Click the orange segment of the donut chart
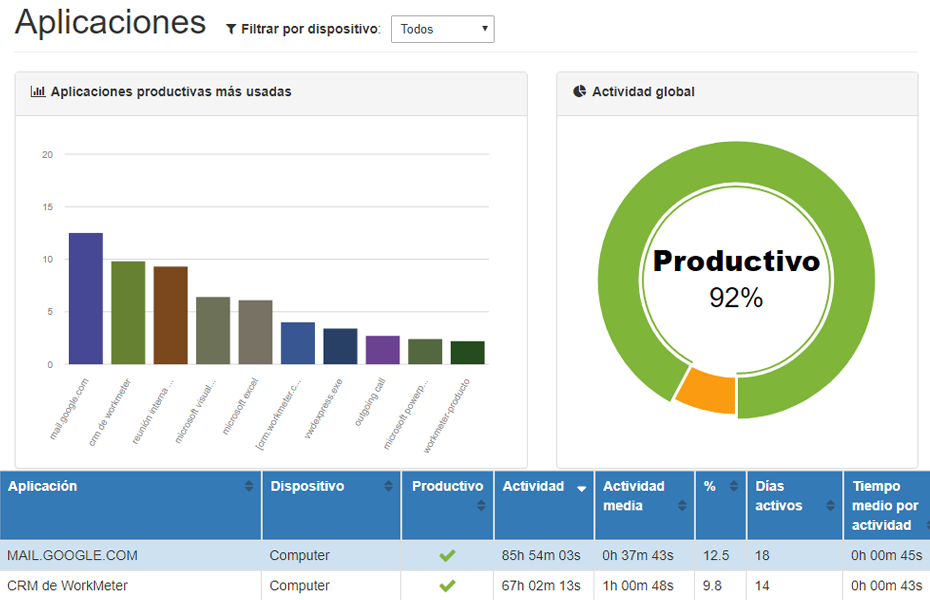This screenshot has height=600, width=930. pos(706,391)
